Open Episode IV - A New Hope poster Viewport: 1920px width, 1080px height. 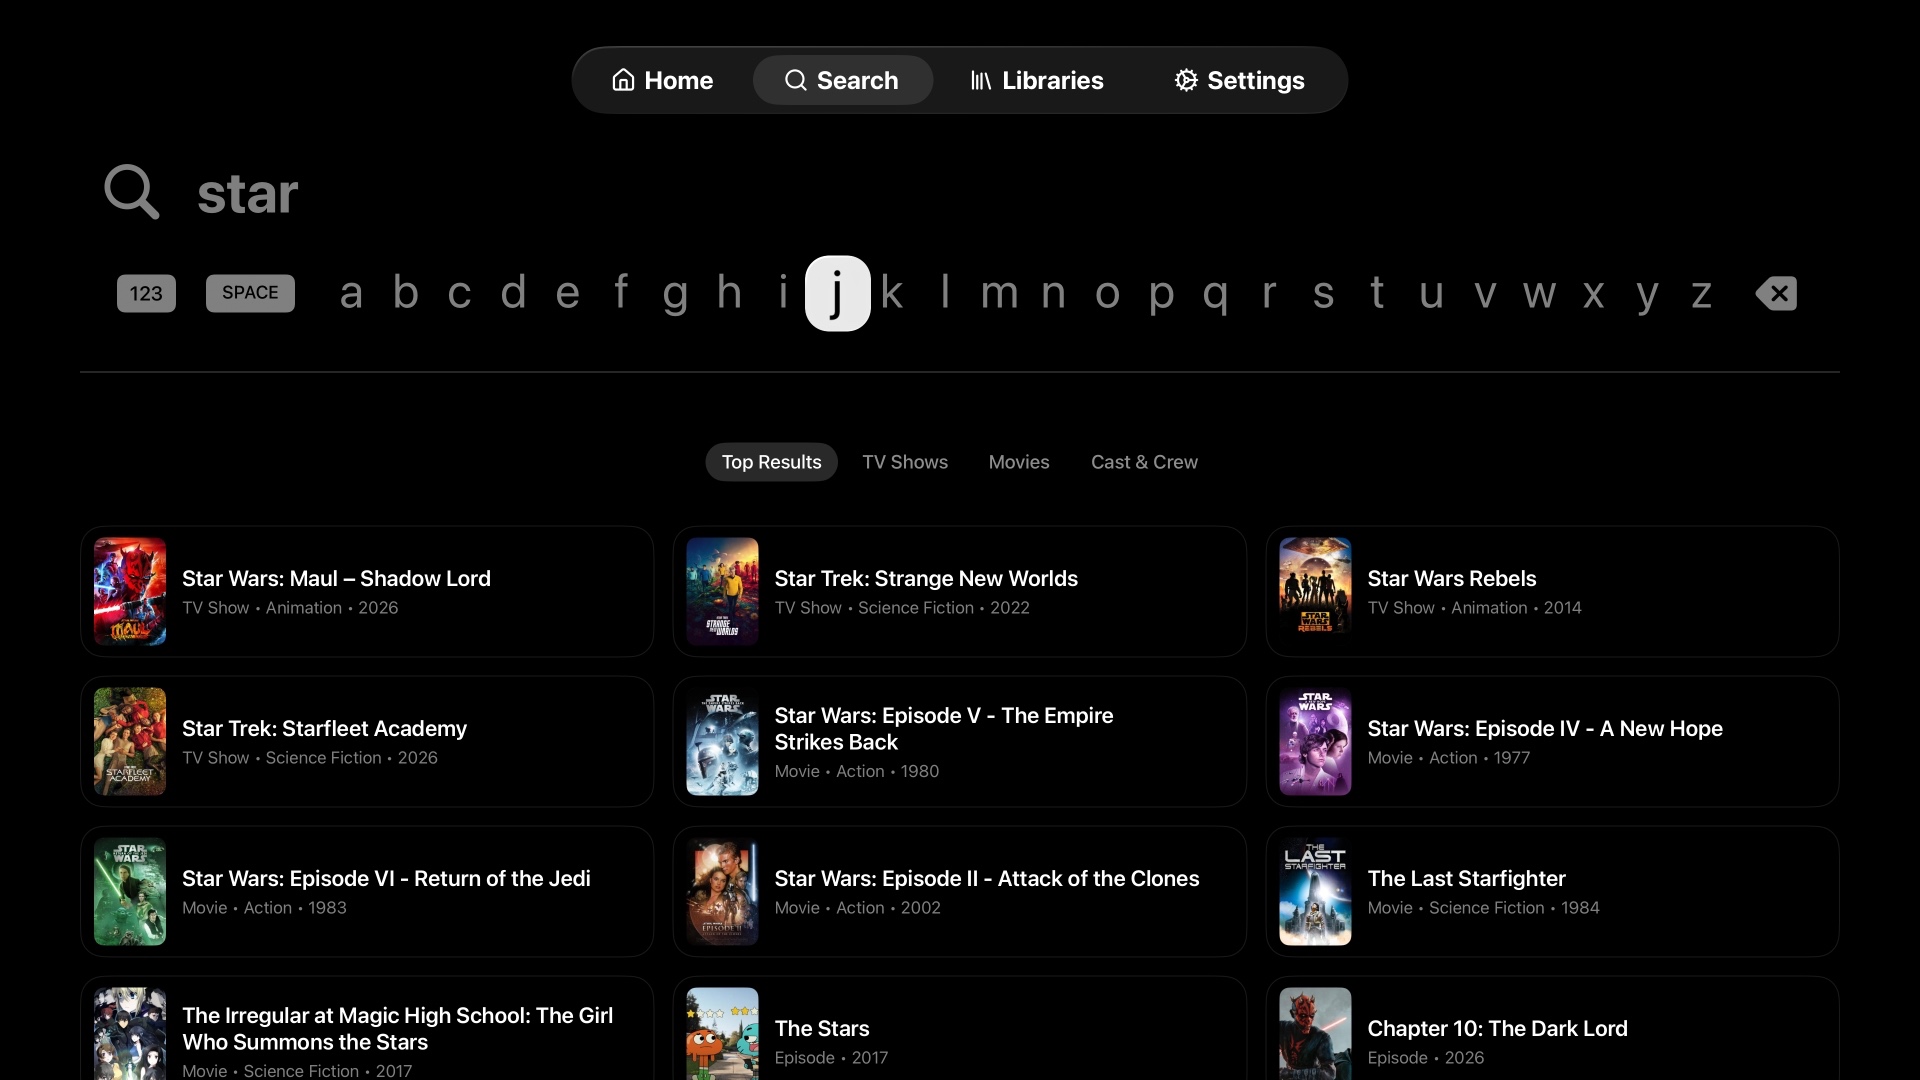pyautogui.click(x=1315, y=741)
